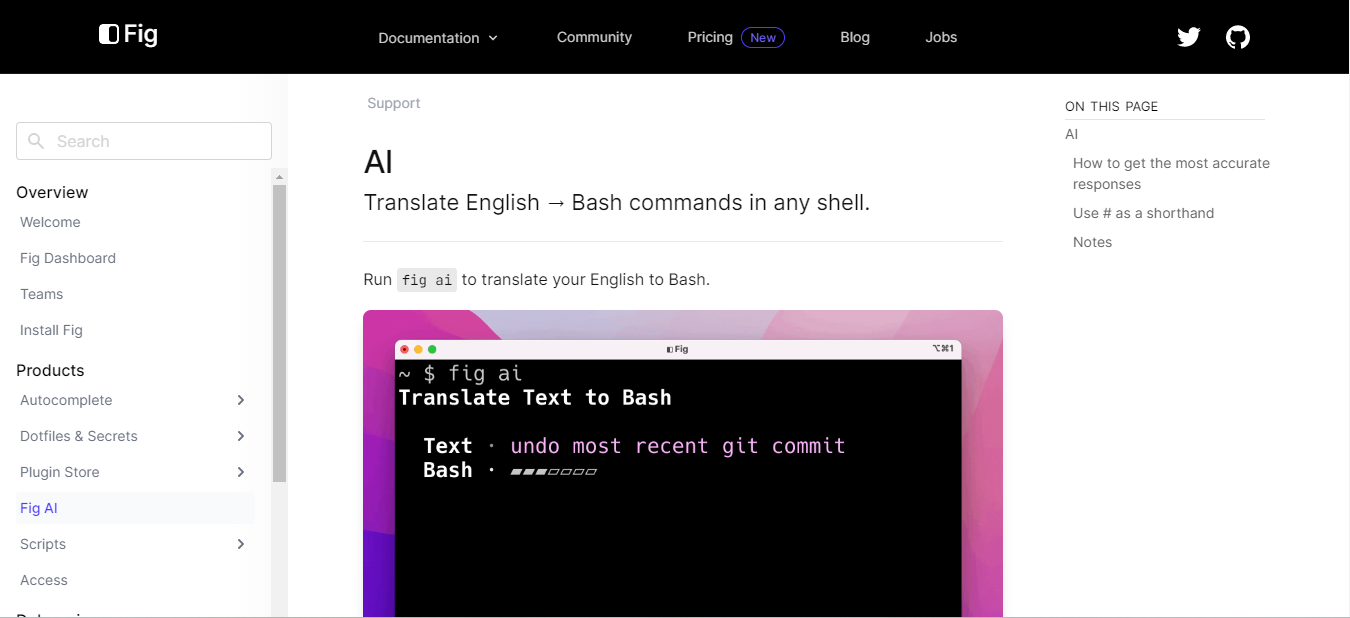The height and width of the screenshot is (618, 1350).
Task: Open Fig's GitHub repository icon
Action: (x=1238, y=37)
